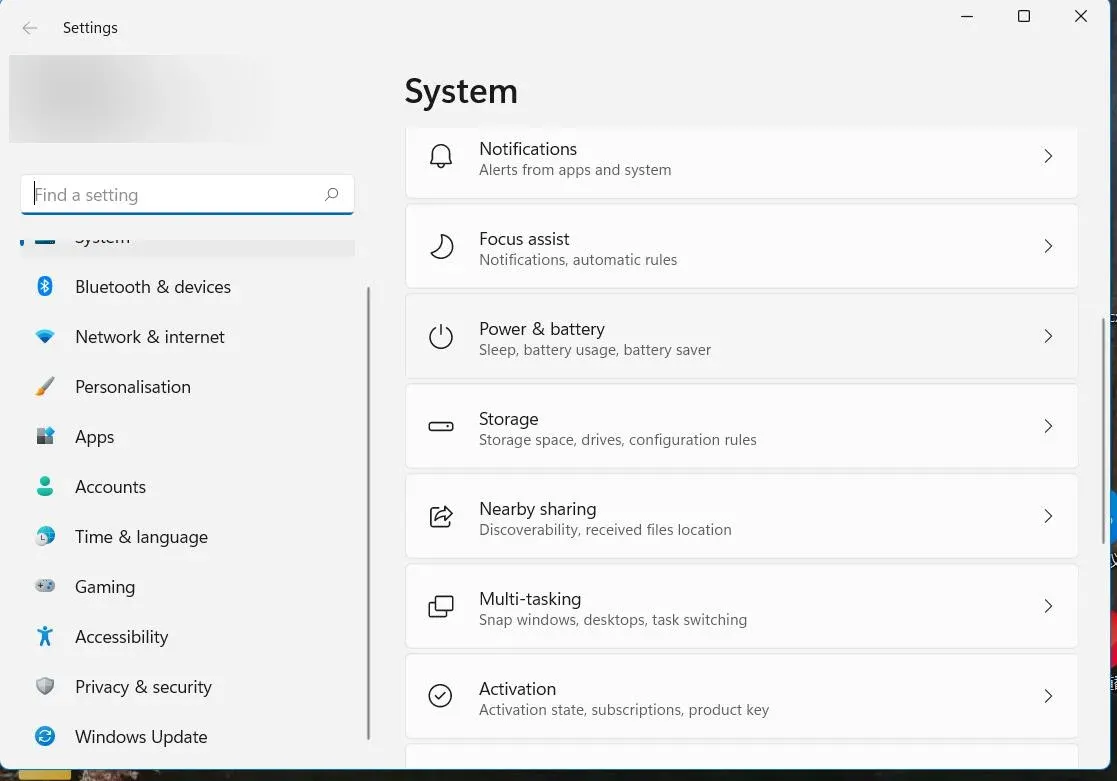Click the Settings window title text
This screenshot has width=1117, height=781.
(90, 28)
